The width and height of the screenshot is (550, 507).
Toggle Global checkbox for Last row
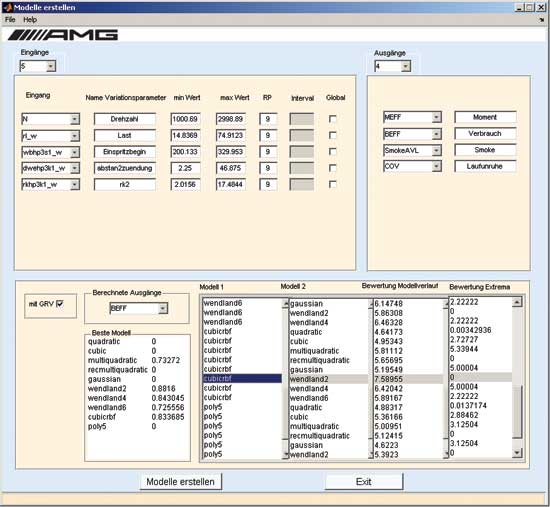tap(332, 135)
